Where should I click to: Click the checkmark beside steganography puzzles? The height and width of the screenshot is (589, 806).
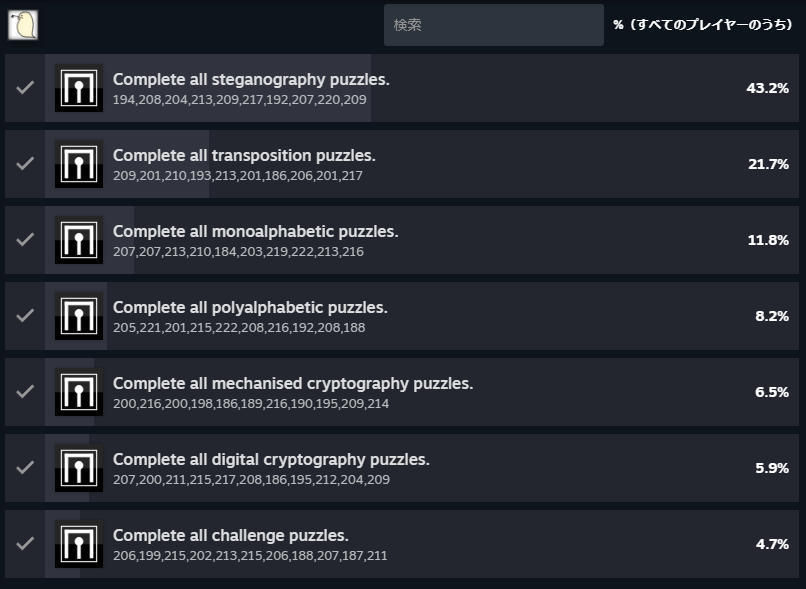[x=25, y=88]
